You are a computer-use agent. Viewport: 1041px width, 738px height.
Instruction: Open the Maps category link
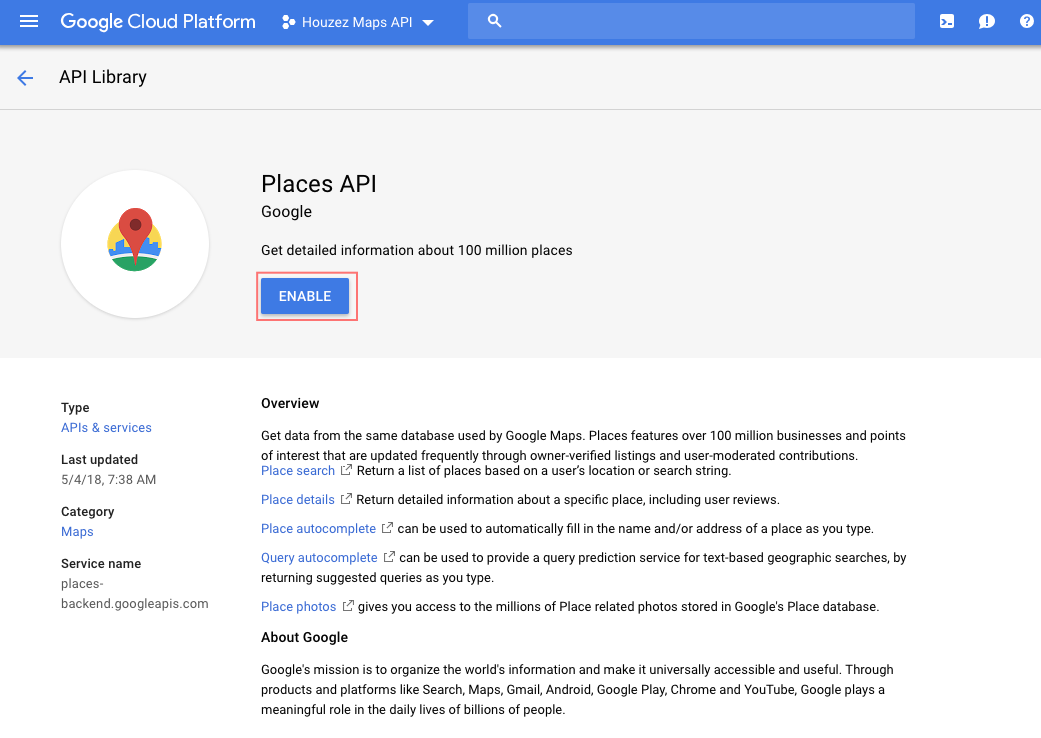click(x=77, y=532)
